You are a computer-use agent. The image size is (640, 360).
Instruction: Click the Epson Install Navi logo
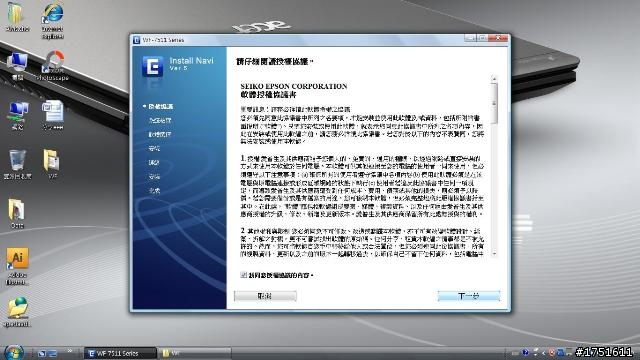click(152, 66)
